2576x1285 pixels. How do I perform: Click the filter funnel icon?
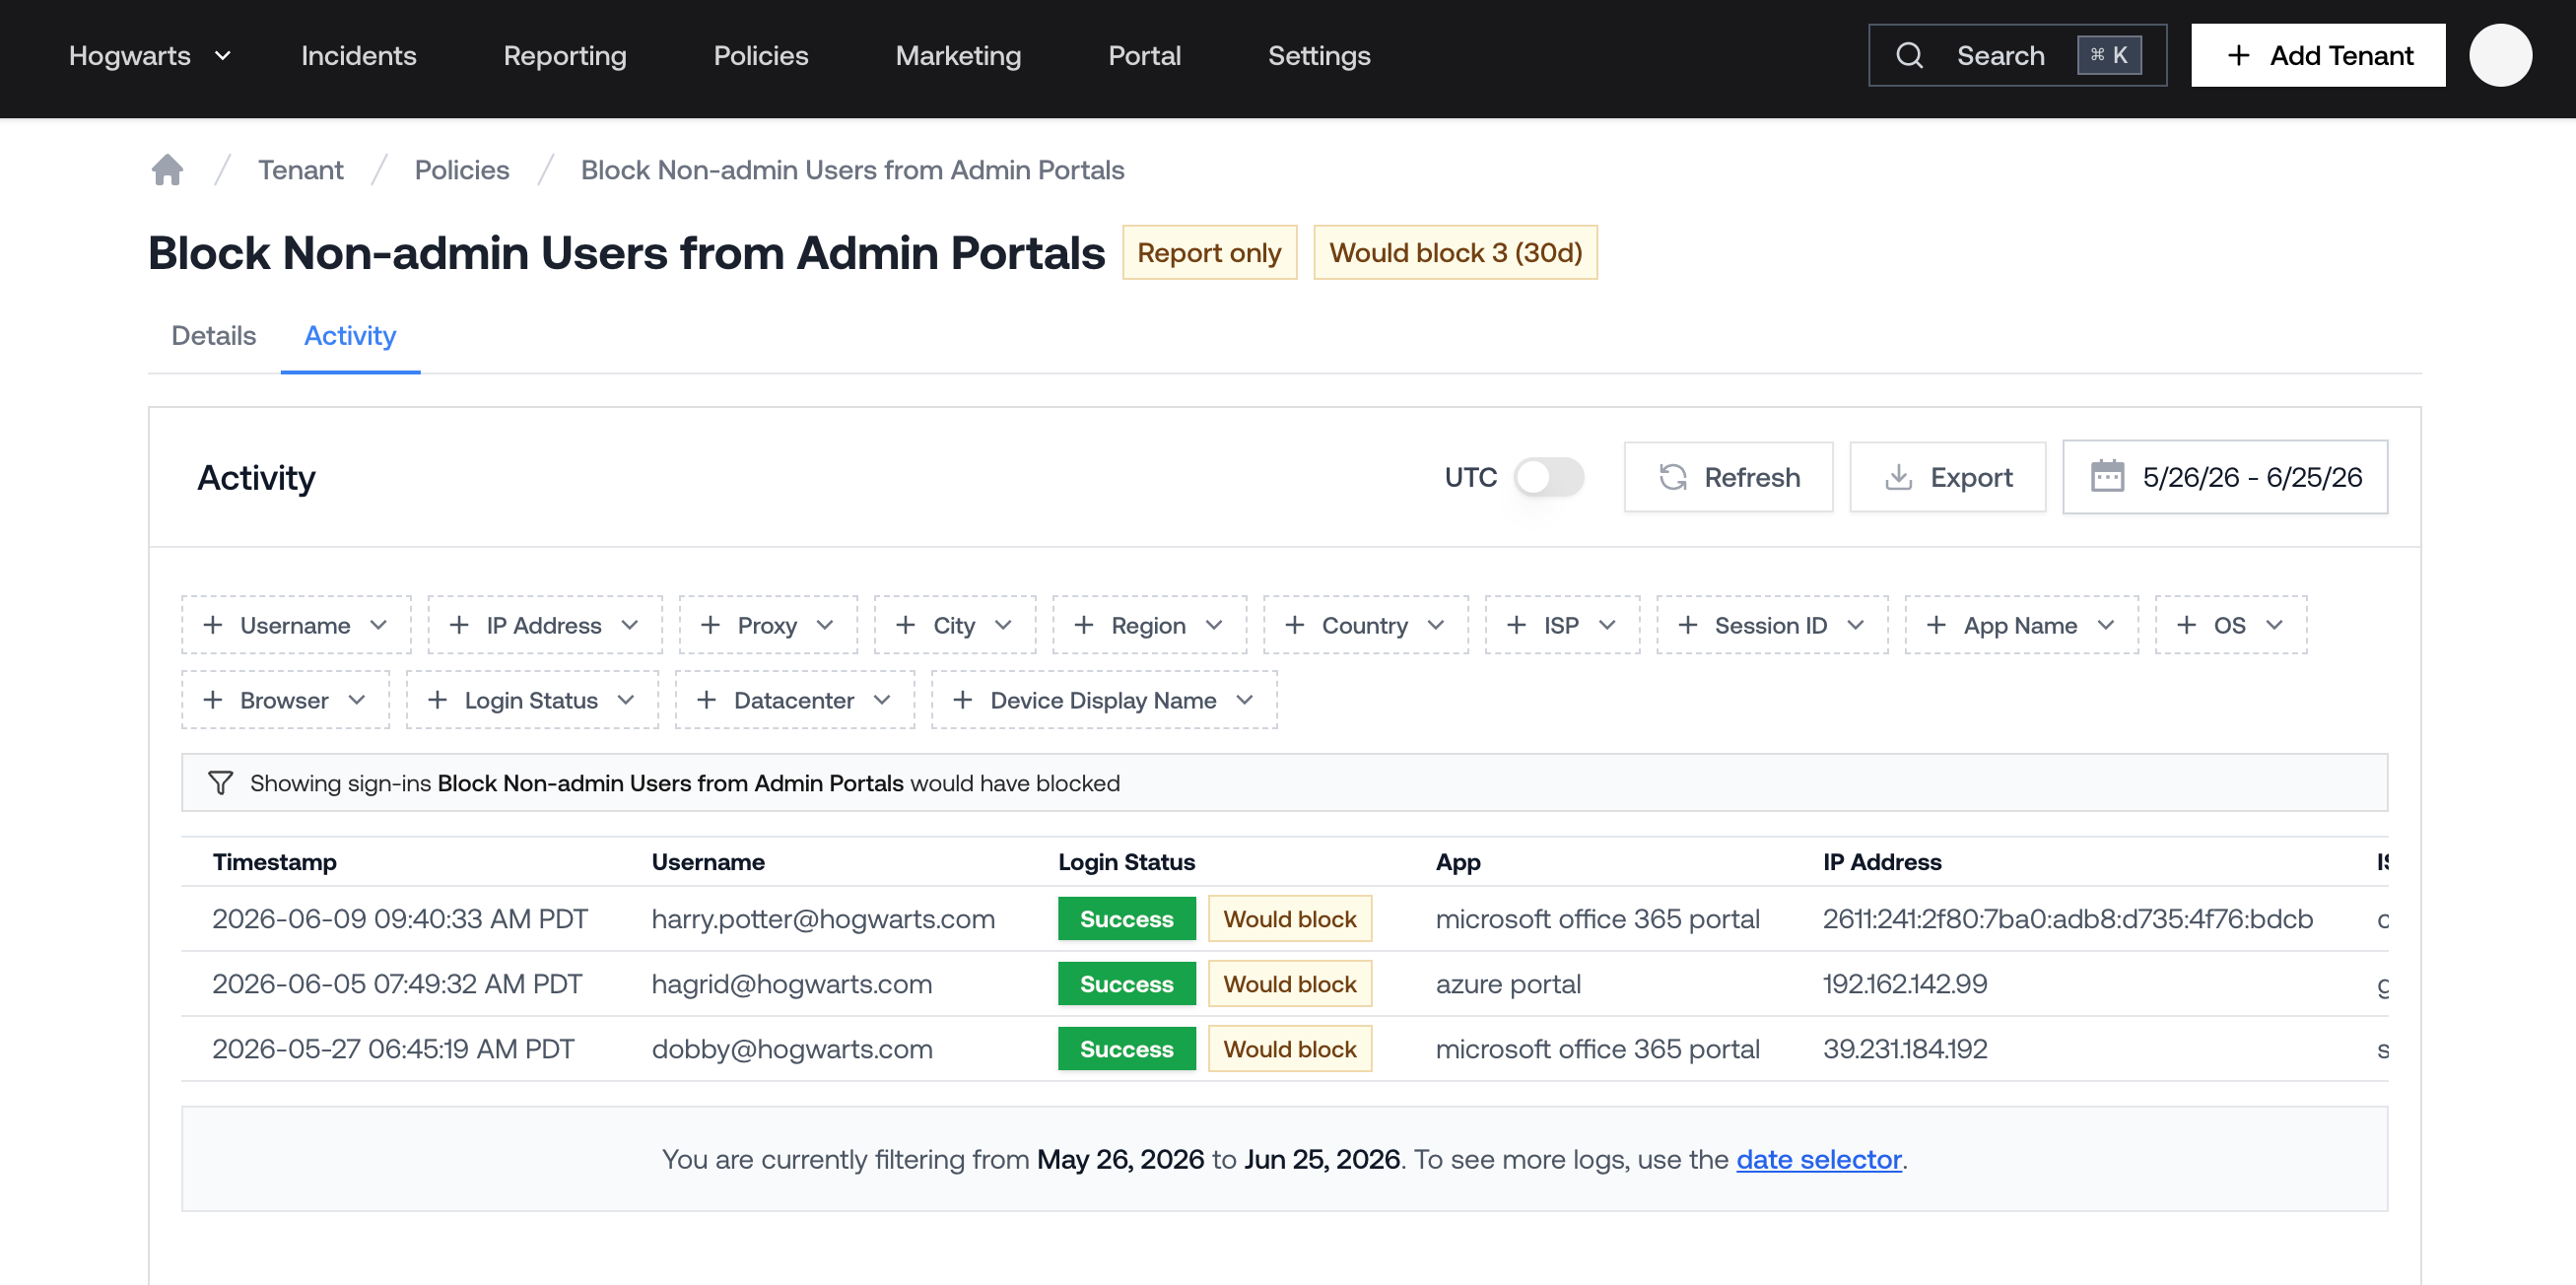point(220,783)
